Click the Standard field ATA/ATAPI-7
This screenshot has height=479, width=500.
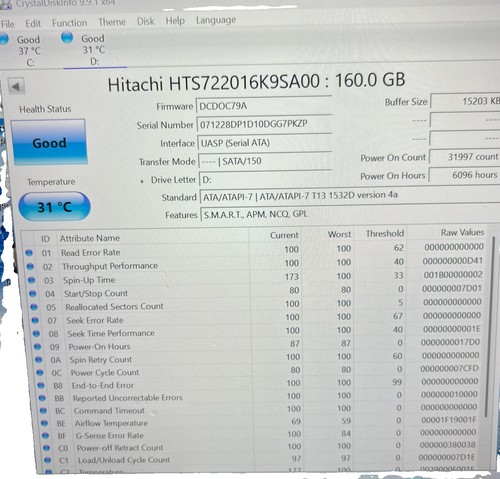click(349, 196)
